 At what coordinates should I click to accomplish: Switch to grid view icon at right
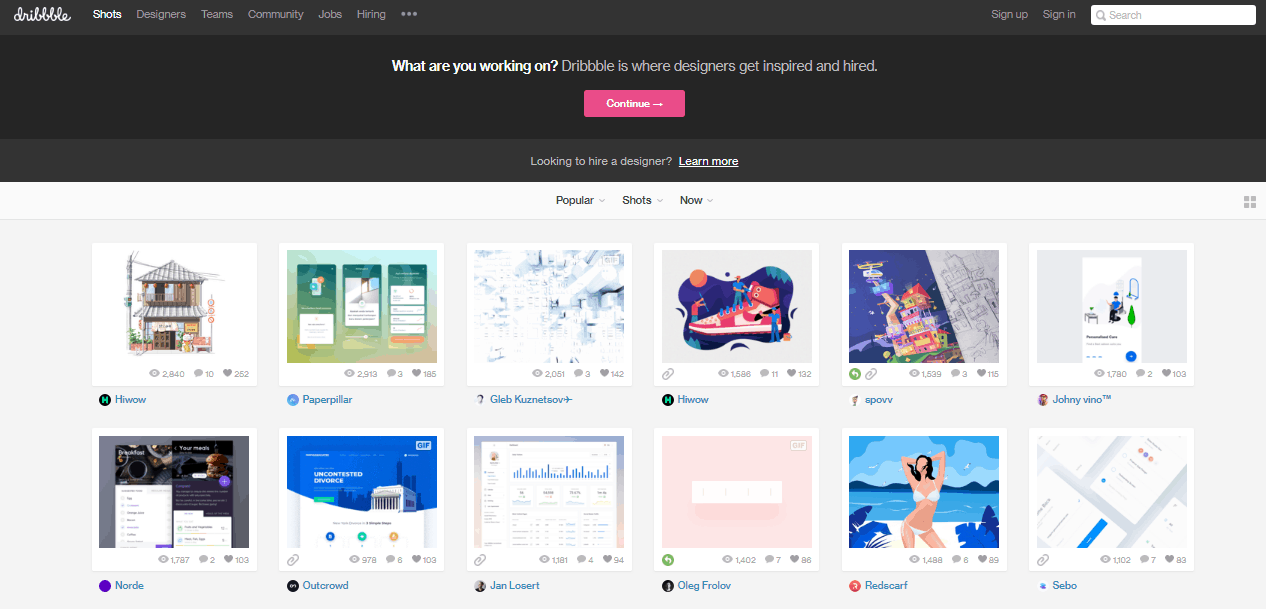pos(1249,201)
